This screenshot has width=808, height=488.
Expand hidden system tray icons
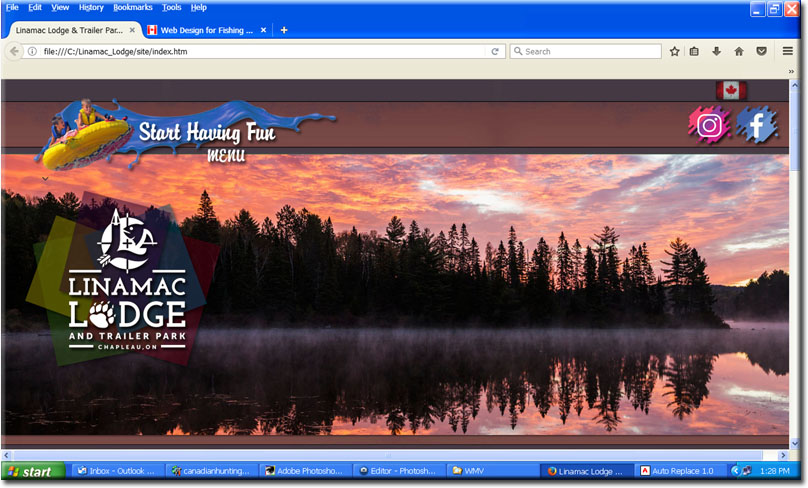point(735,470)
